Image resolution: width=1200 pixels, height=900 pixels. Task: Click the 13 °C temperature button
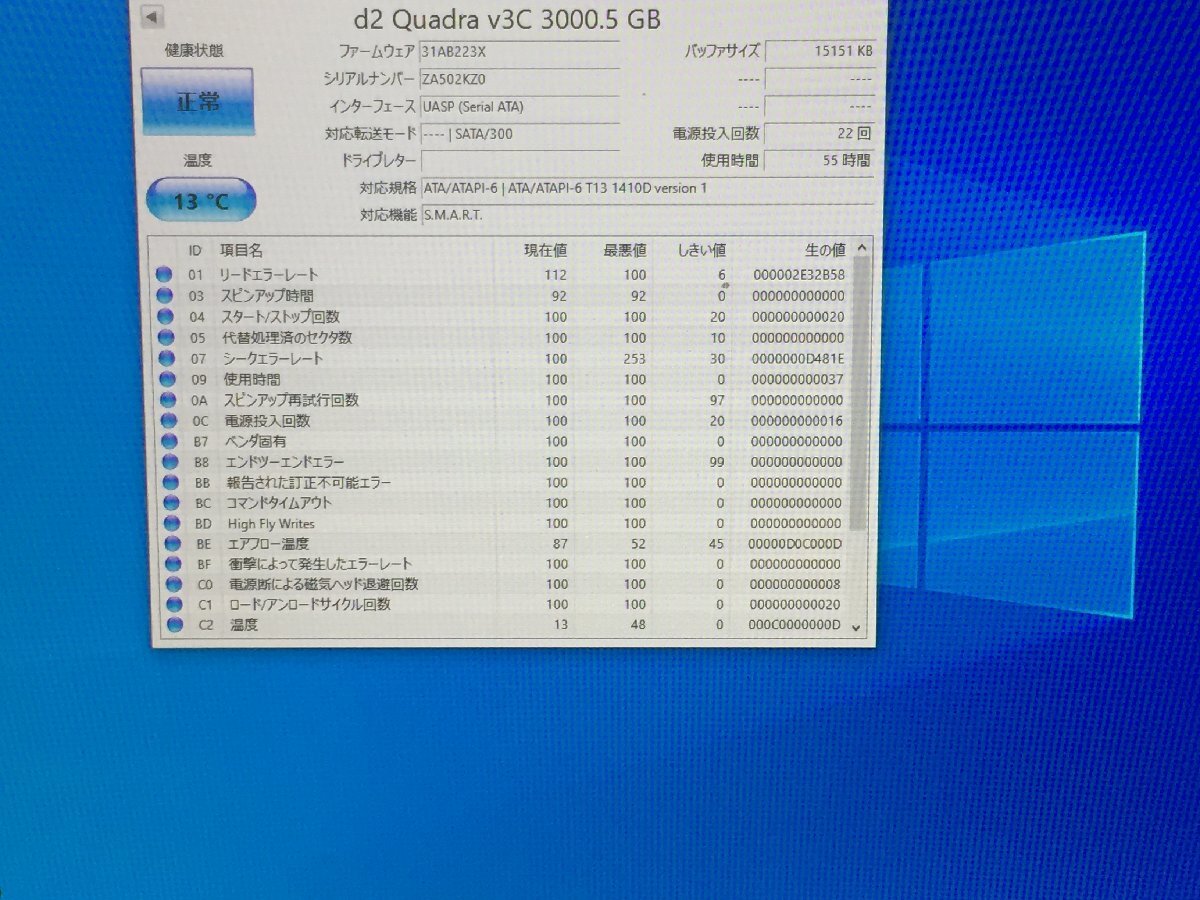(x=201, y=201)
